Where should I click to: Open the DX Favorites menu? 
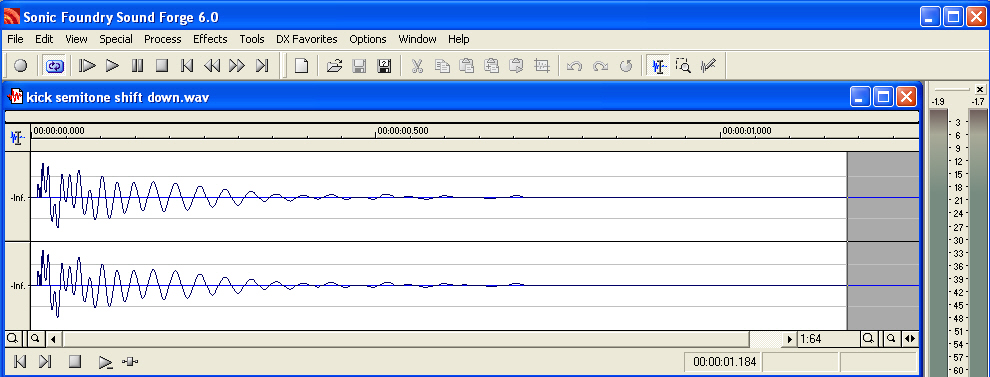point(307,39)
